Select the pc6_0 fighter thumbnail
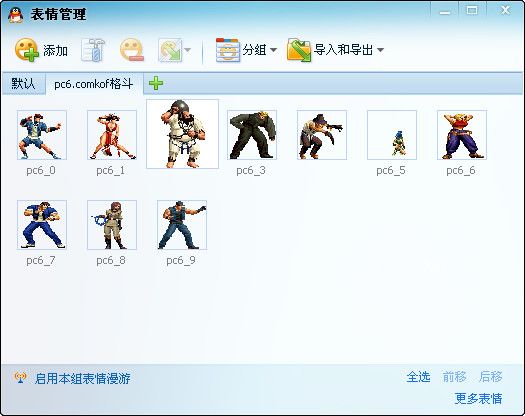 pyautogui.click(x=42, y=135)
